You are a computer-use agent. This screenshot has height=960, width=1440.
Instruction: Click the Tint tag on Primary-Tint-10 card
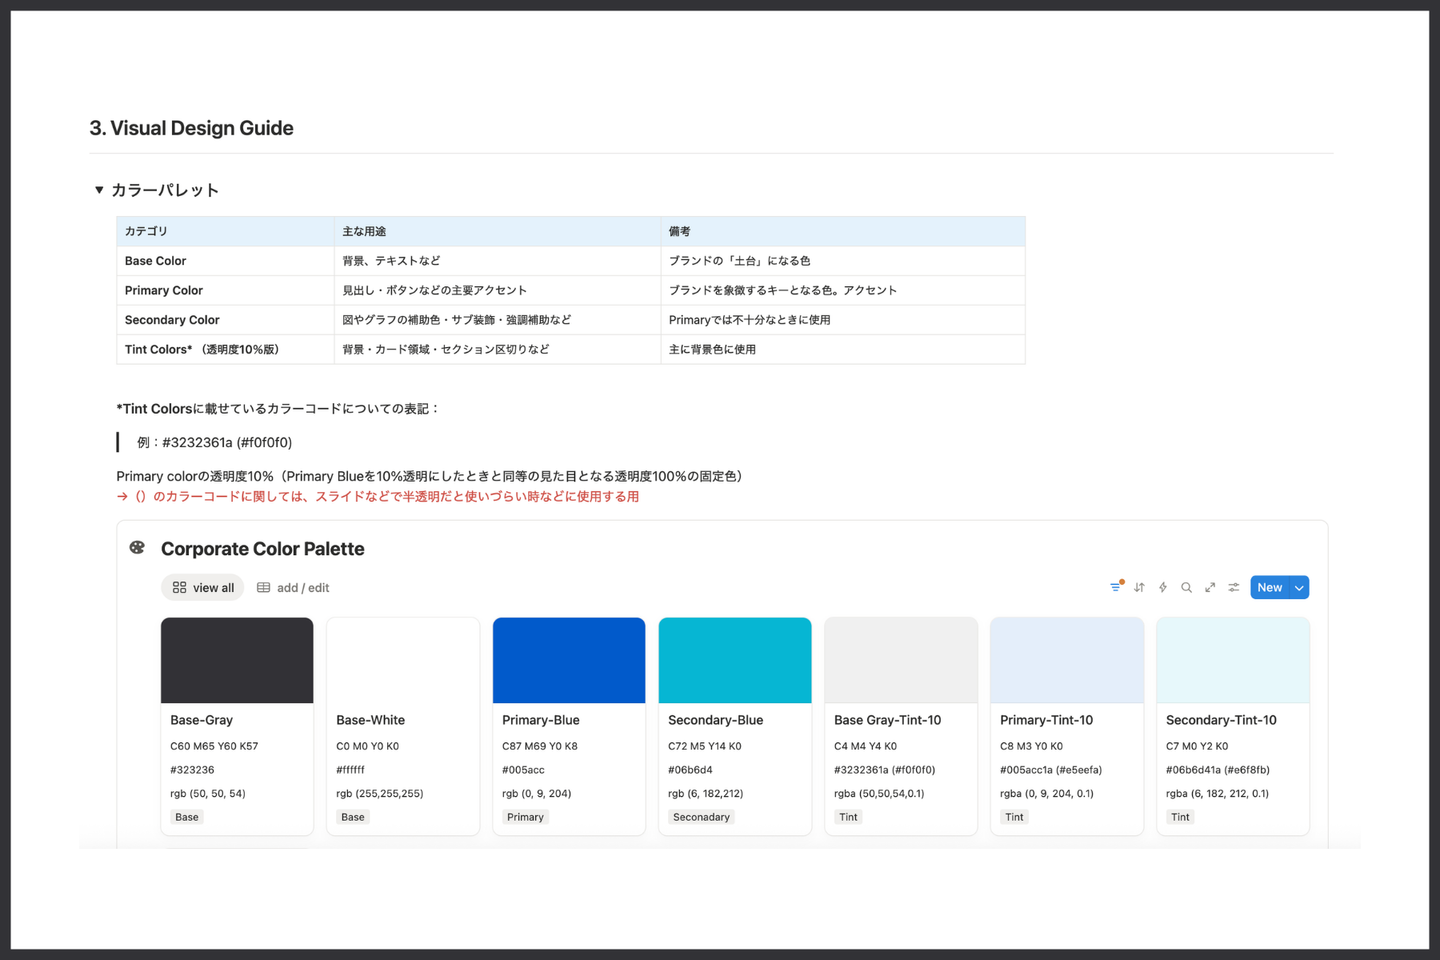1014,817
